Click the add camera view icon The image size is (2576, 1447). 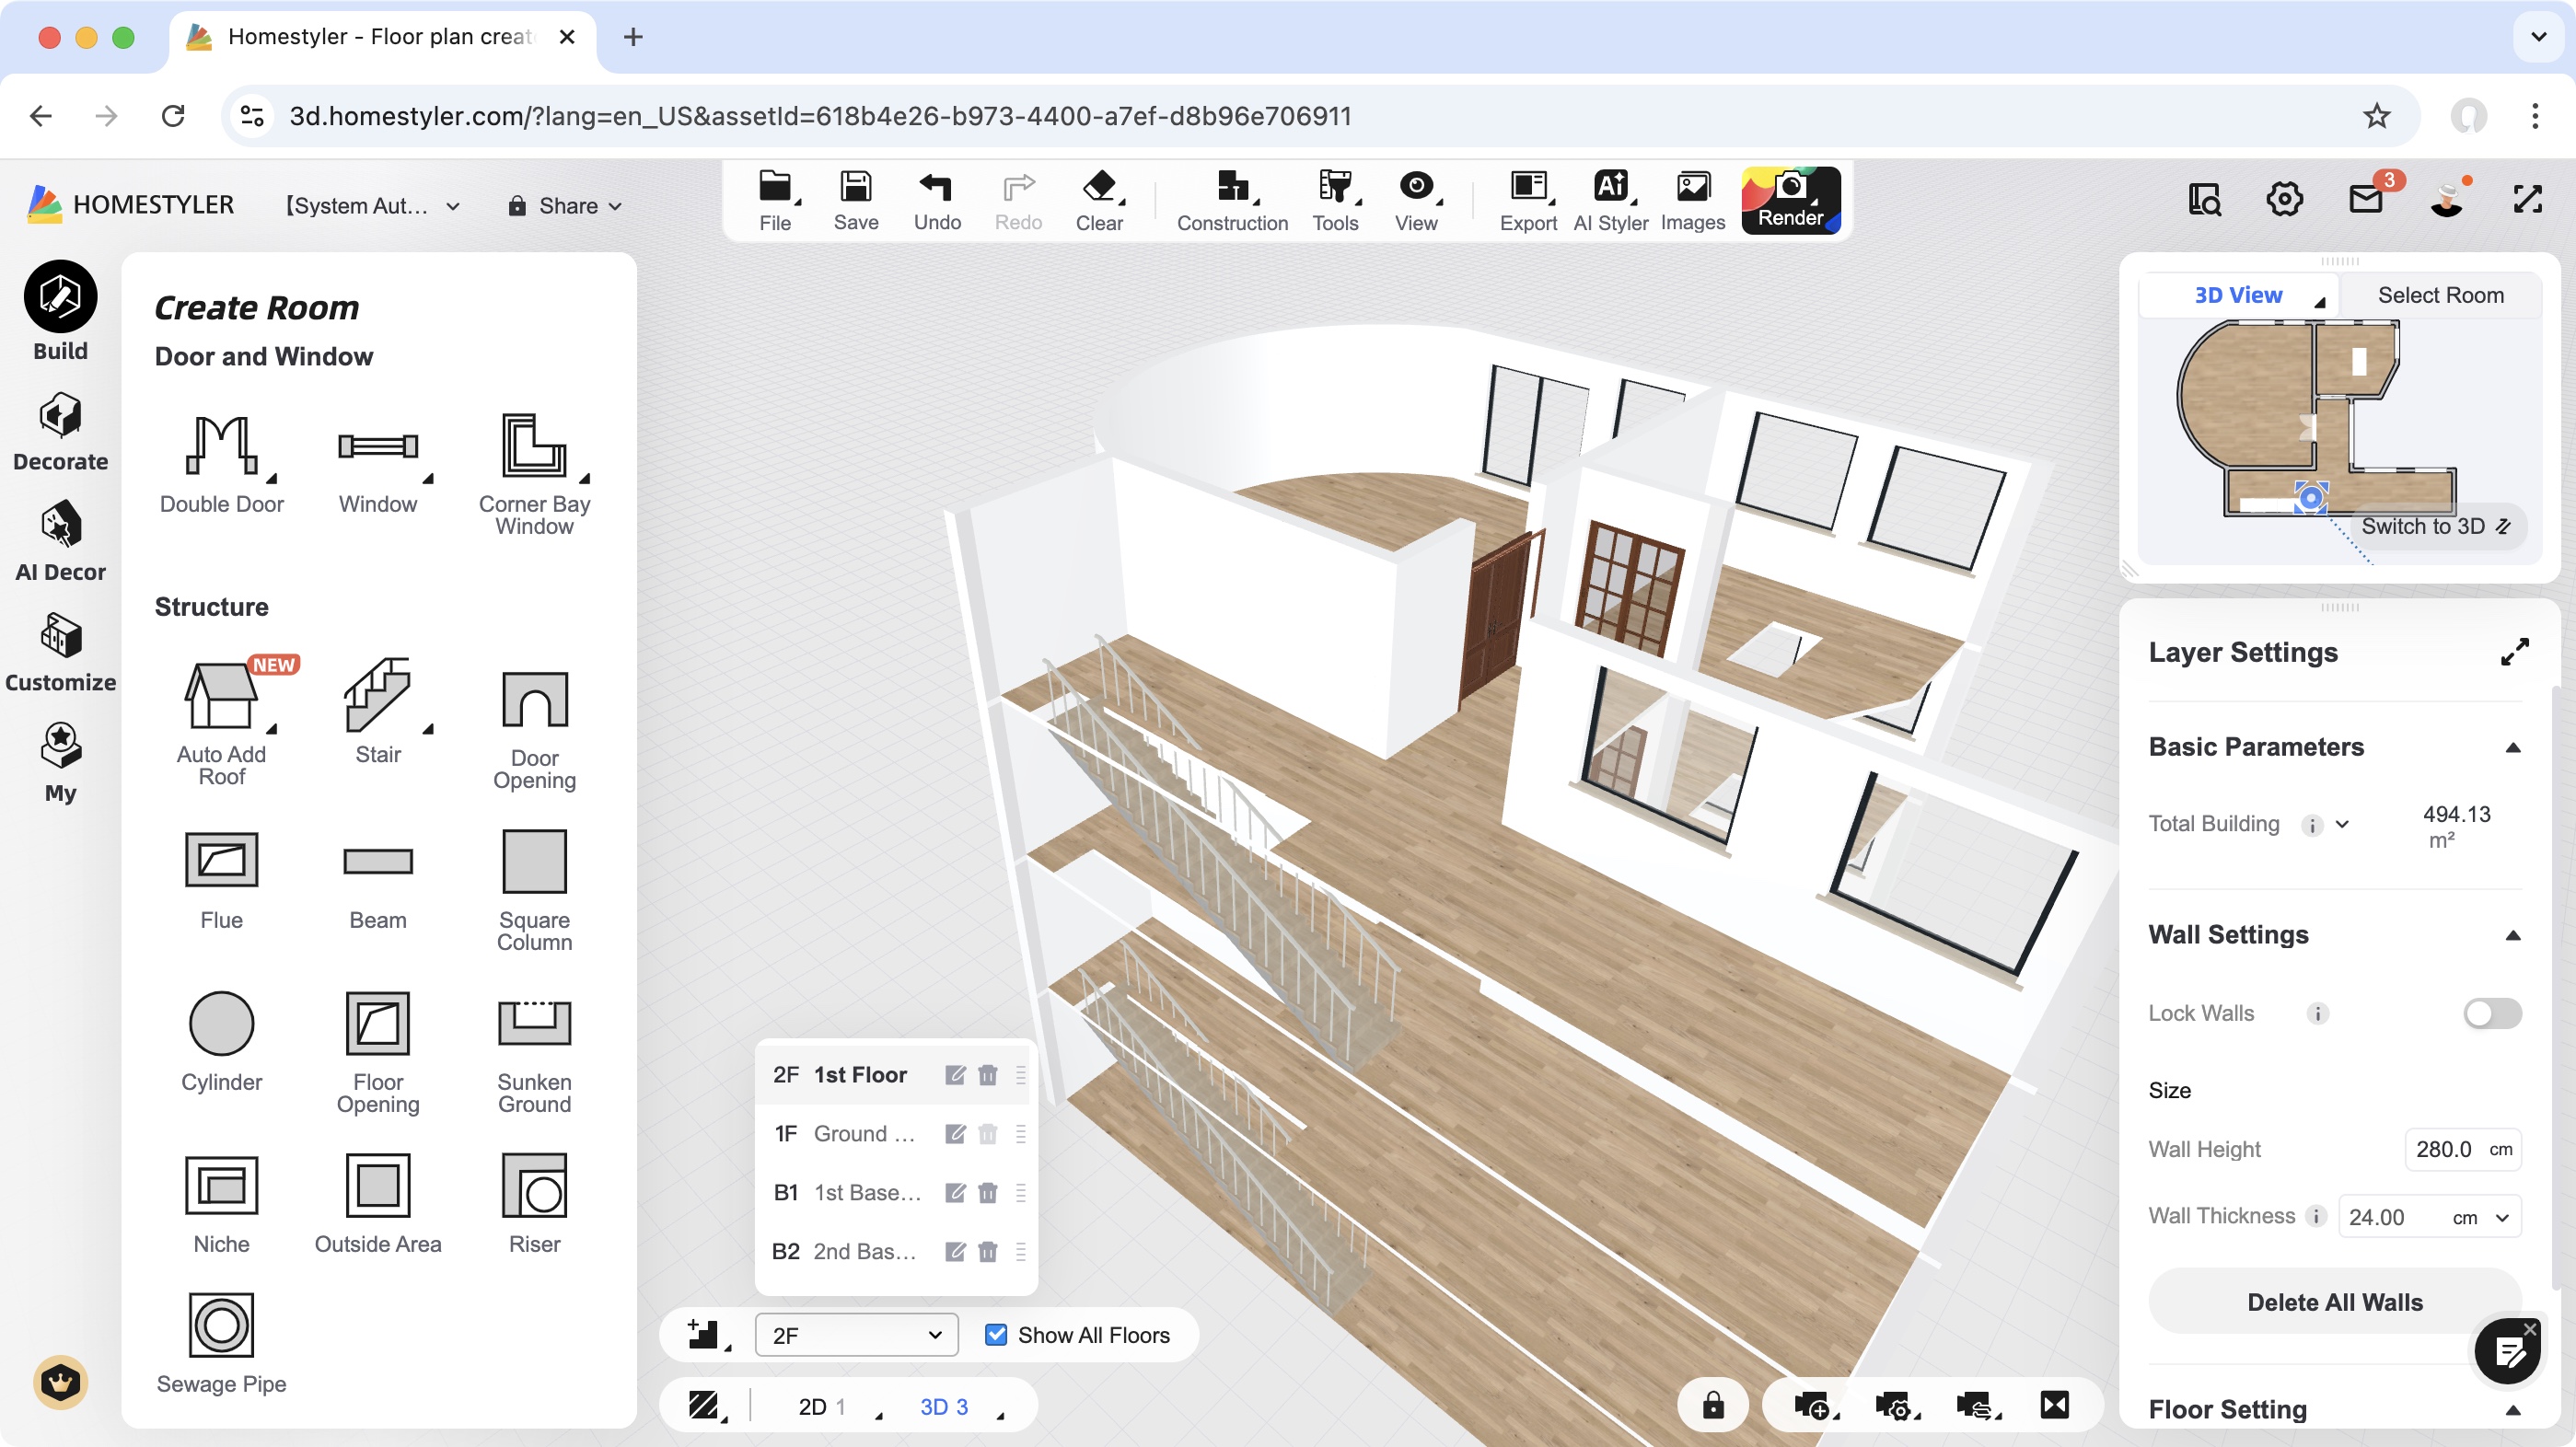pyautogui.click(x=1814, y=1405)
